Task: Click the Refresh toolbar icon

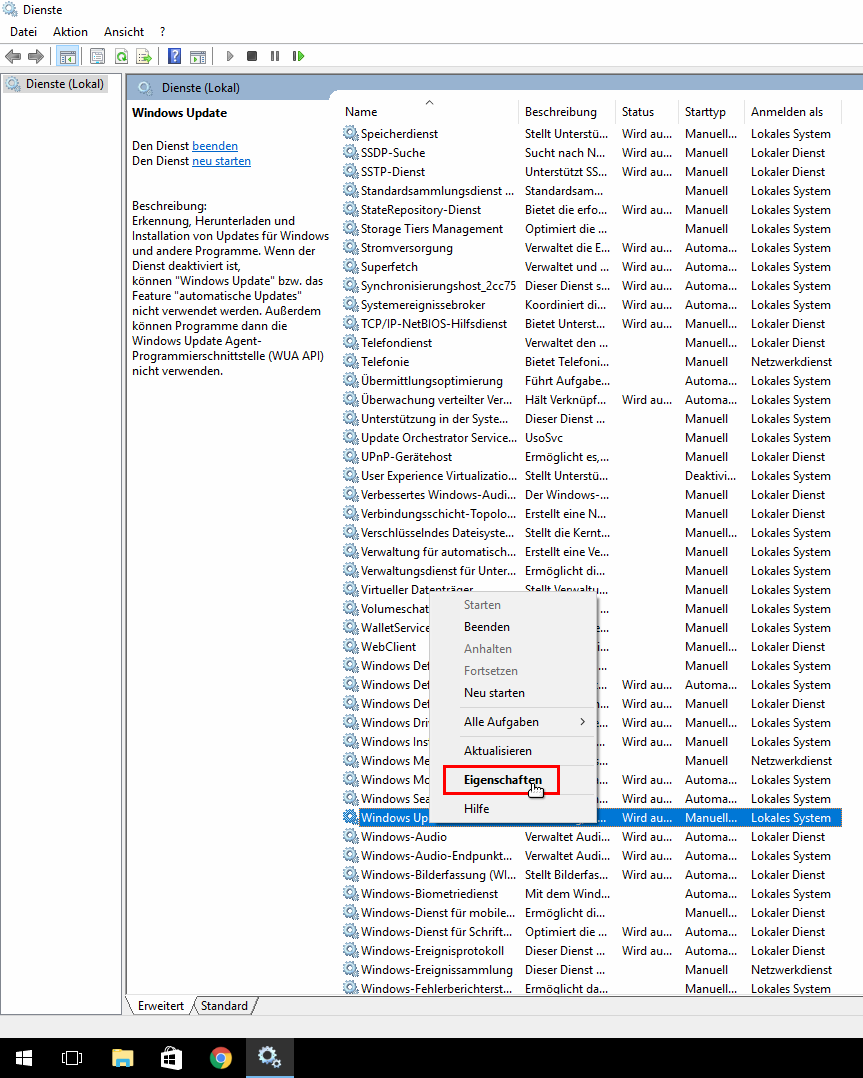Action: pyautogui.click(x=121, y=56)
